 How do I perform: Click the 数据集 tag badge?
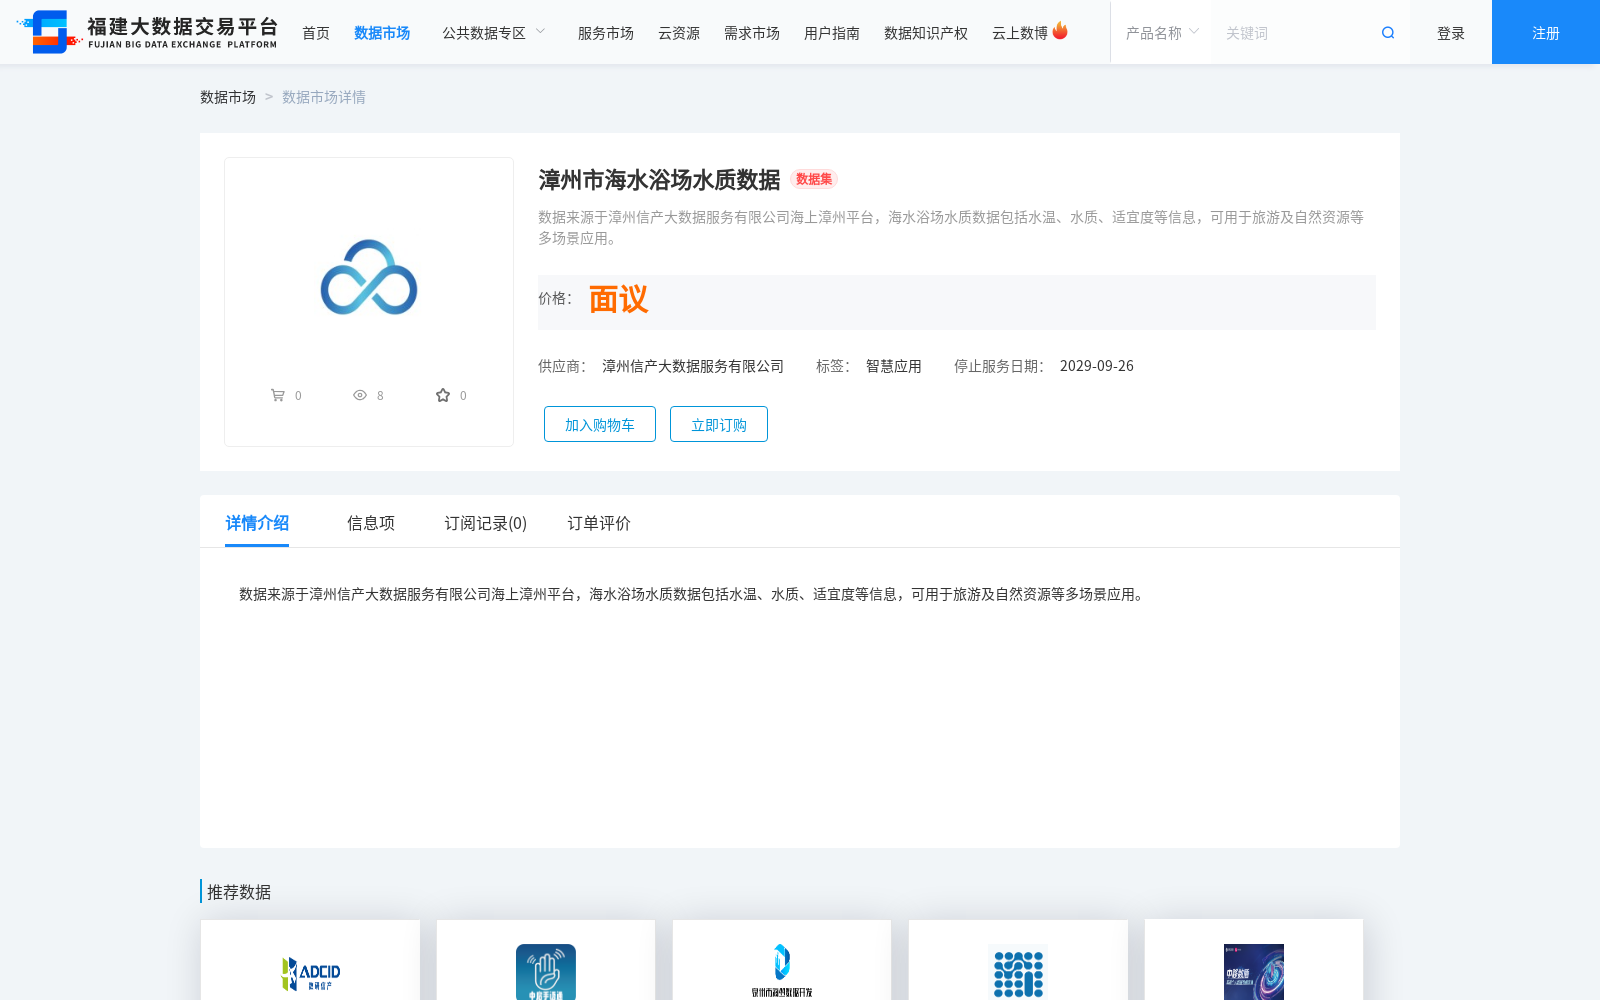click(x=814, y=179)
